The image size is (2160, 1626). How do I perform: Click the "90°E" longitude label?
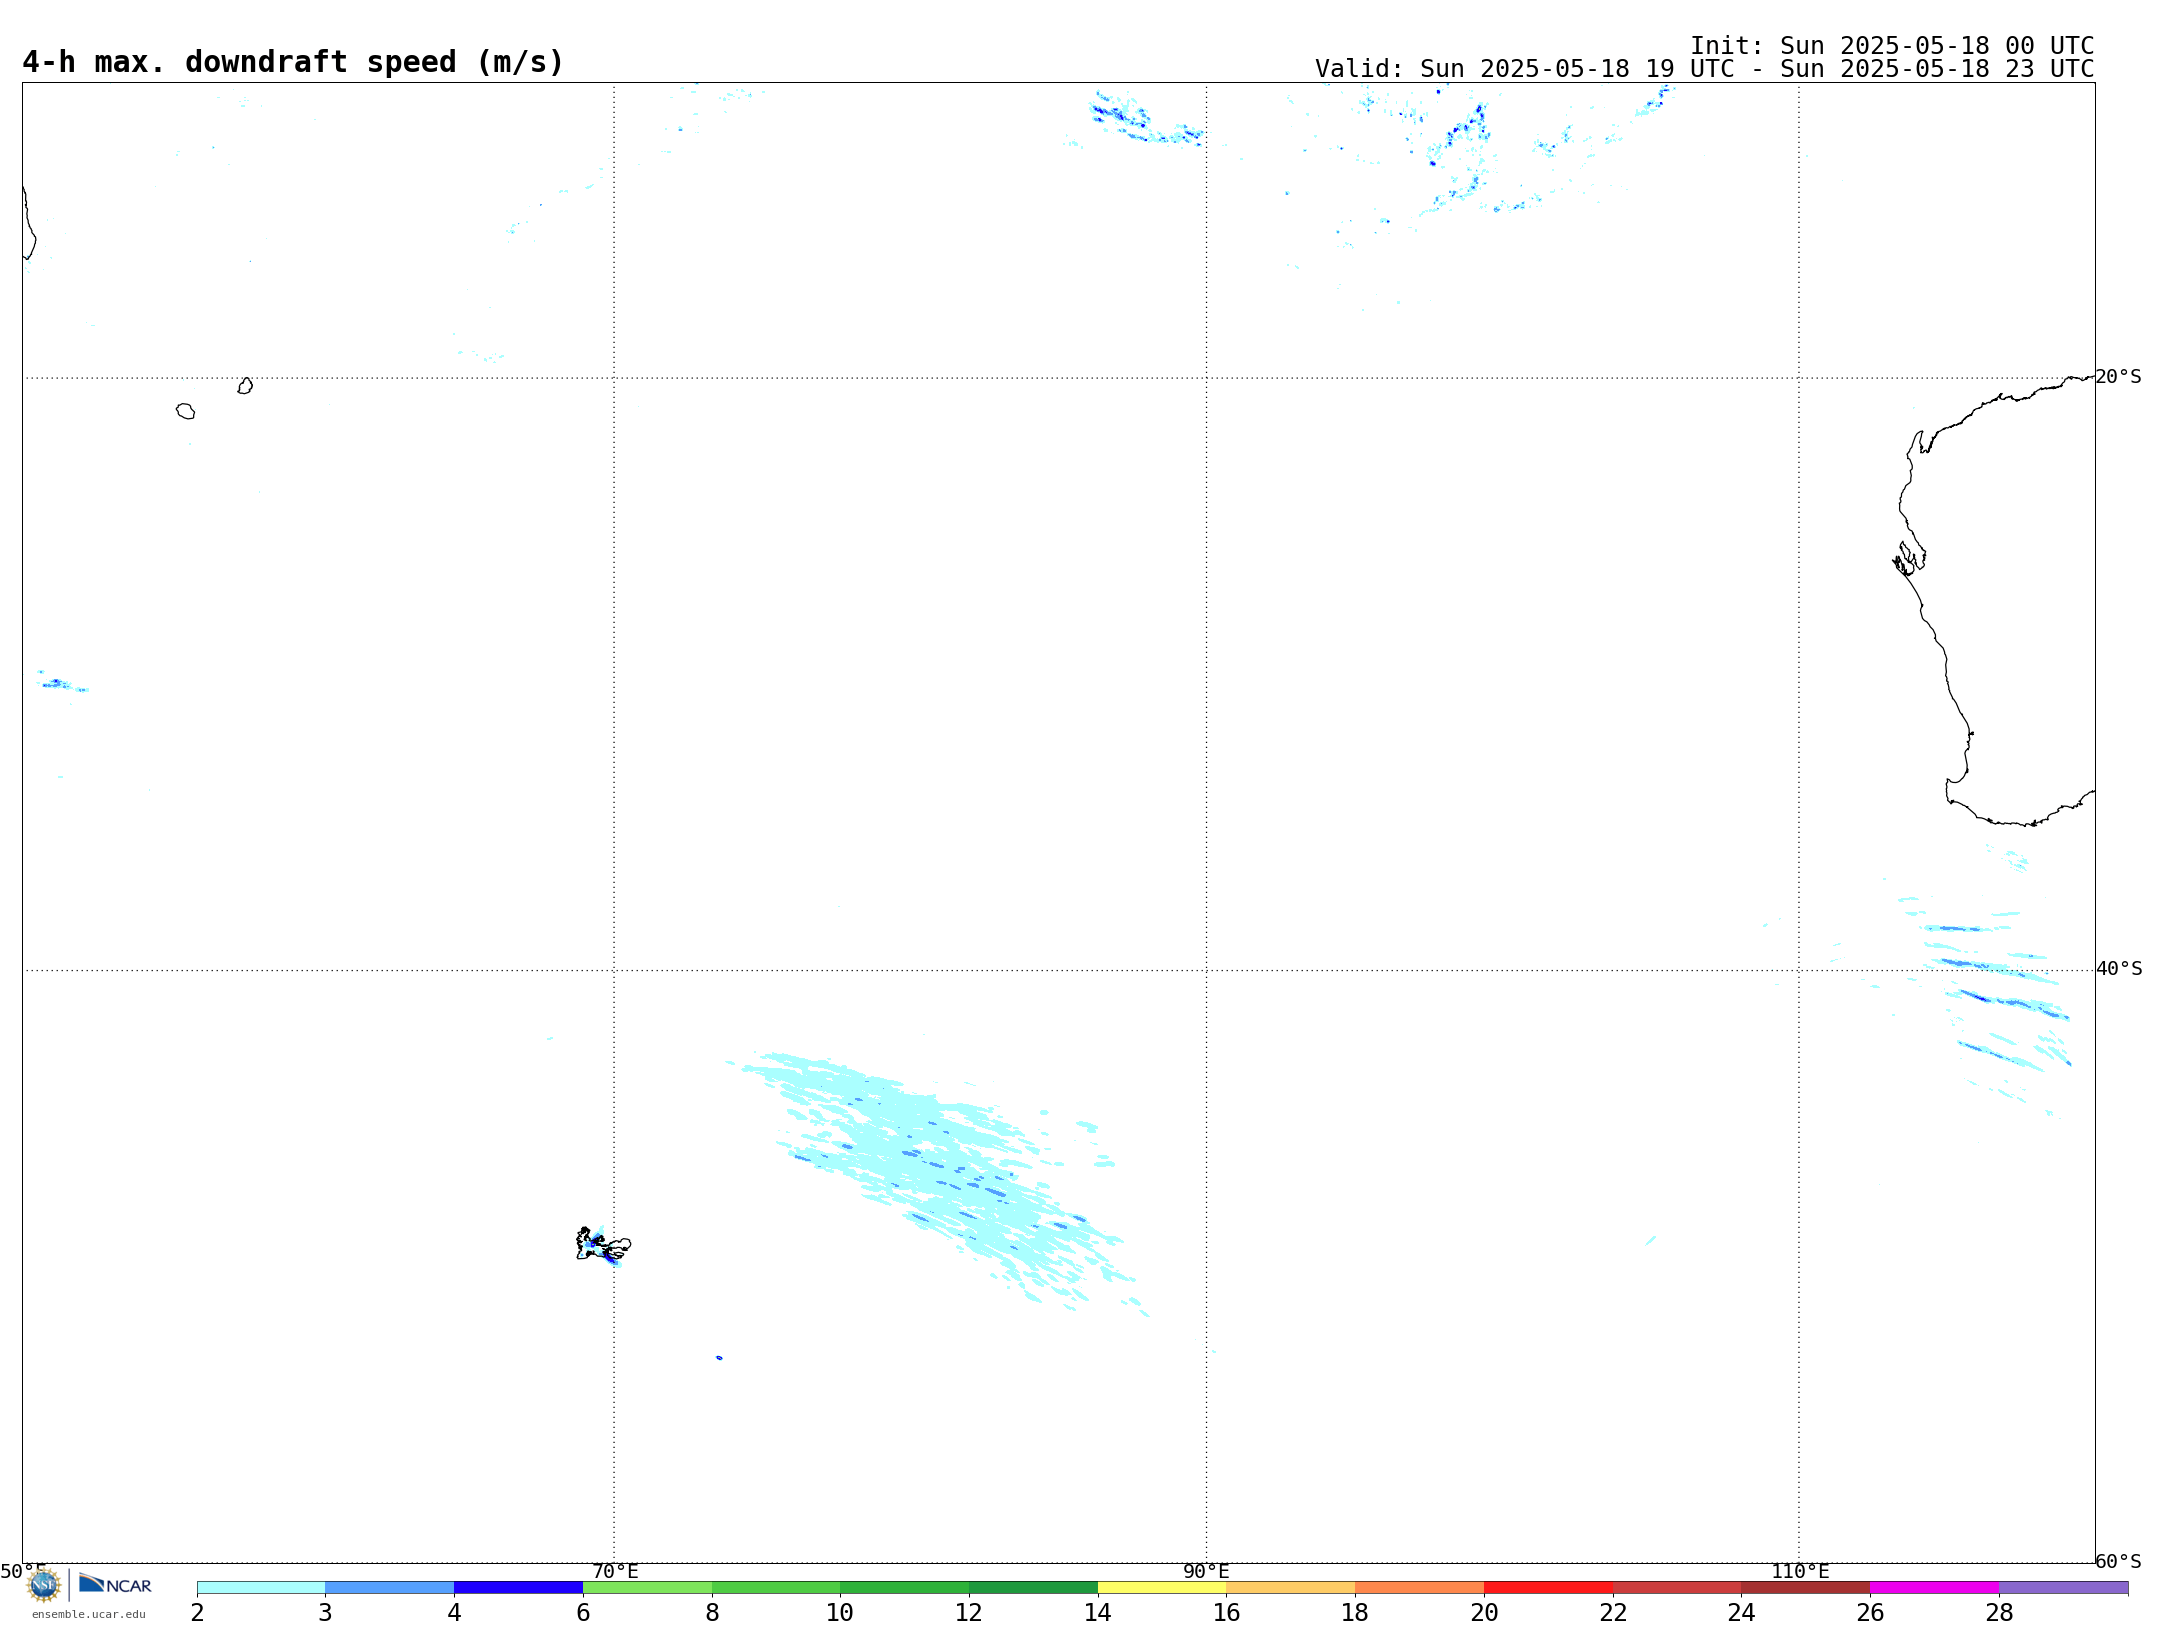tap(1206, 1571)
